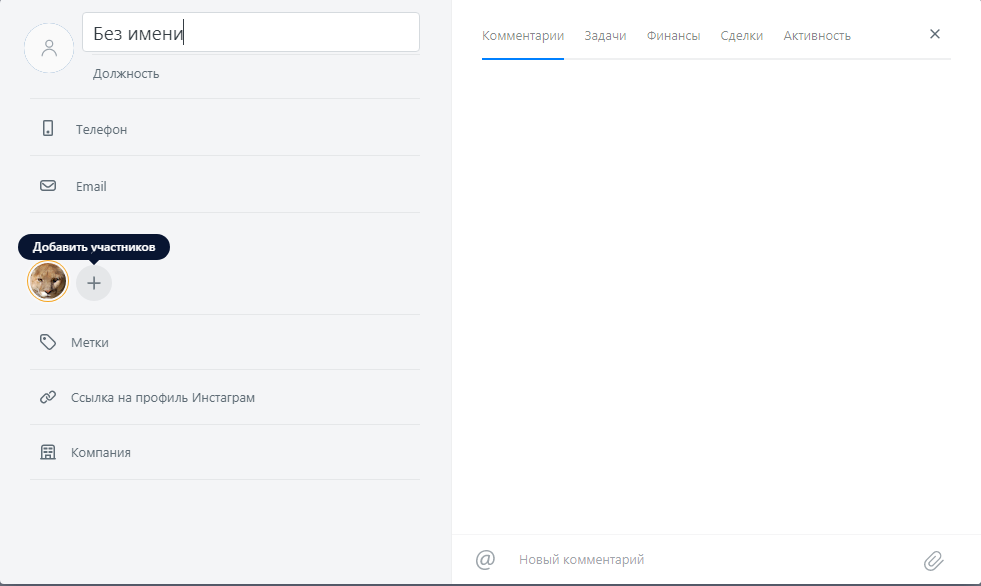Screen dimensions: 981x586
Task: Click the tag icon beside Метки
Action: point(48,341)
